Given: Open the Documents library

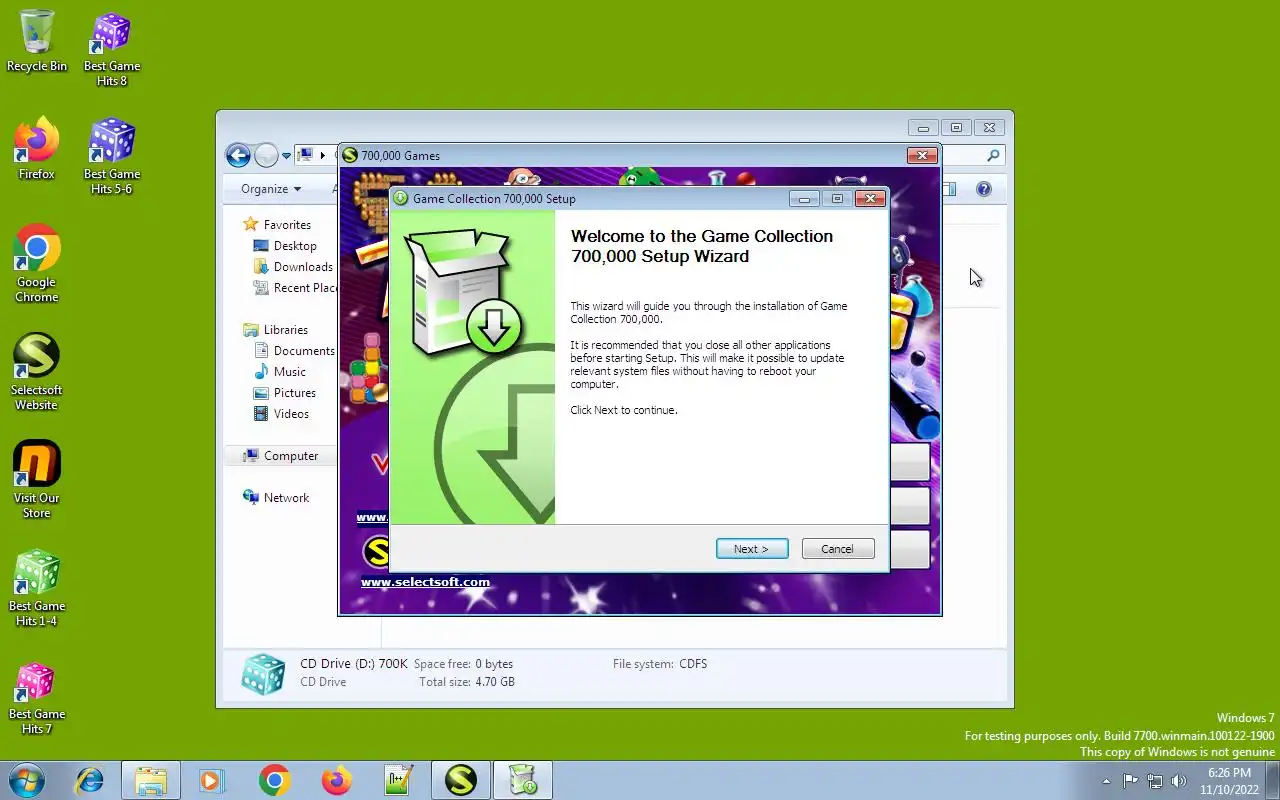Looking at the screenshot, I should pos(304,351).
